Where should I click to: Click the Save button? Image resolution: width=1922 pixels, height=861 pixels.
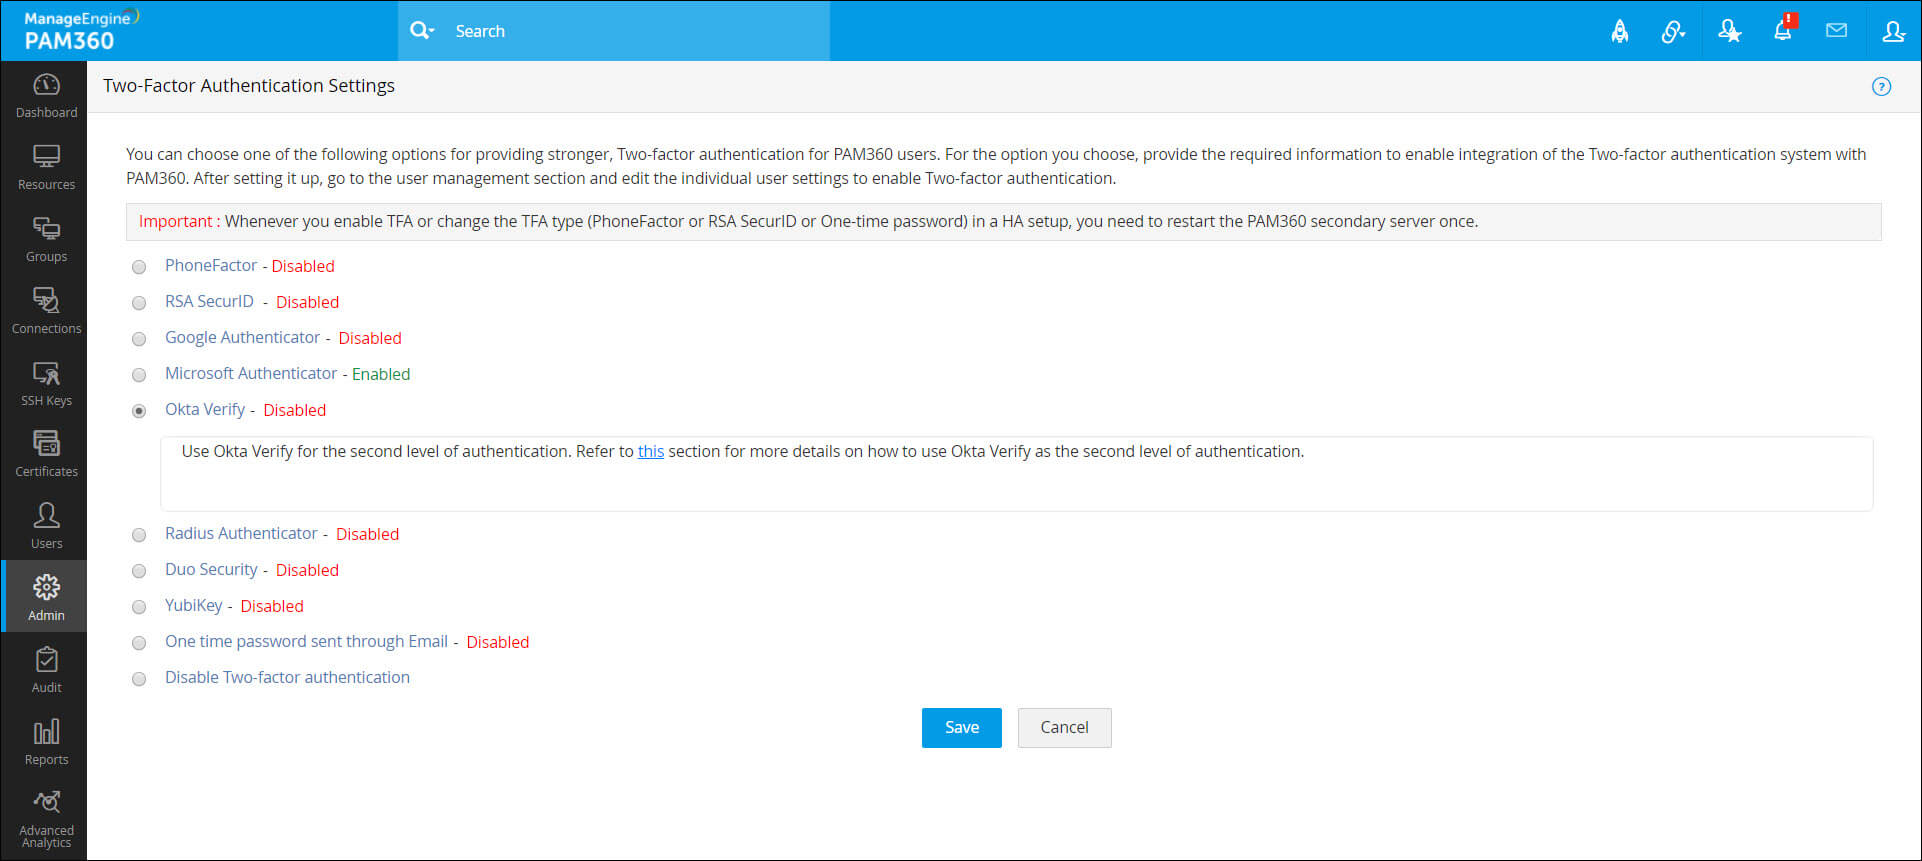pos(961,727)
